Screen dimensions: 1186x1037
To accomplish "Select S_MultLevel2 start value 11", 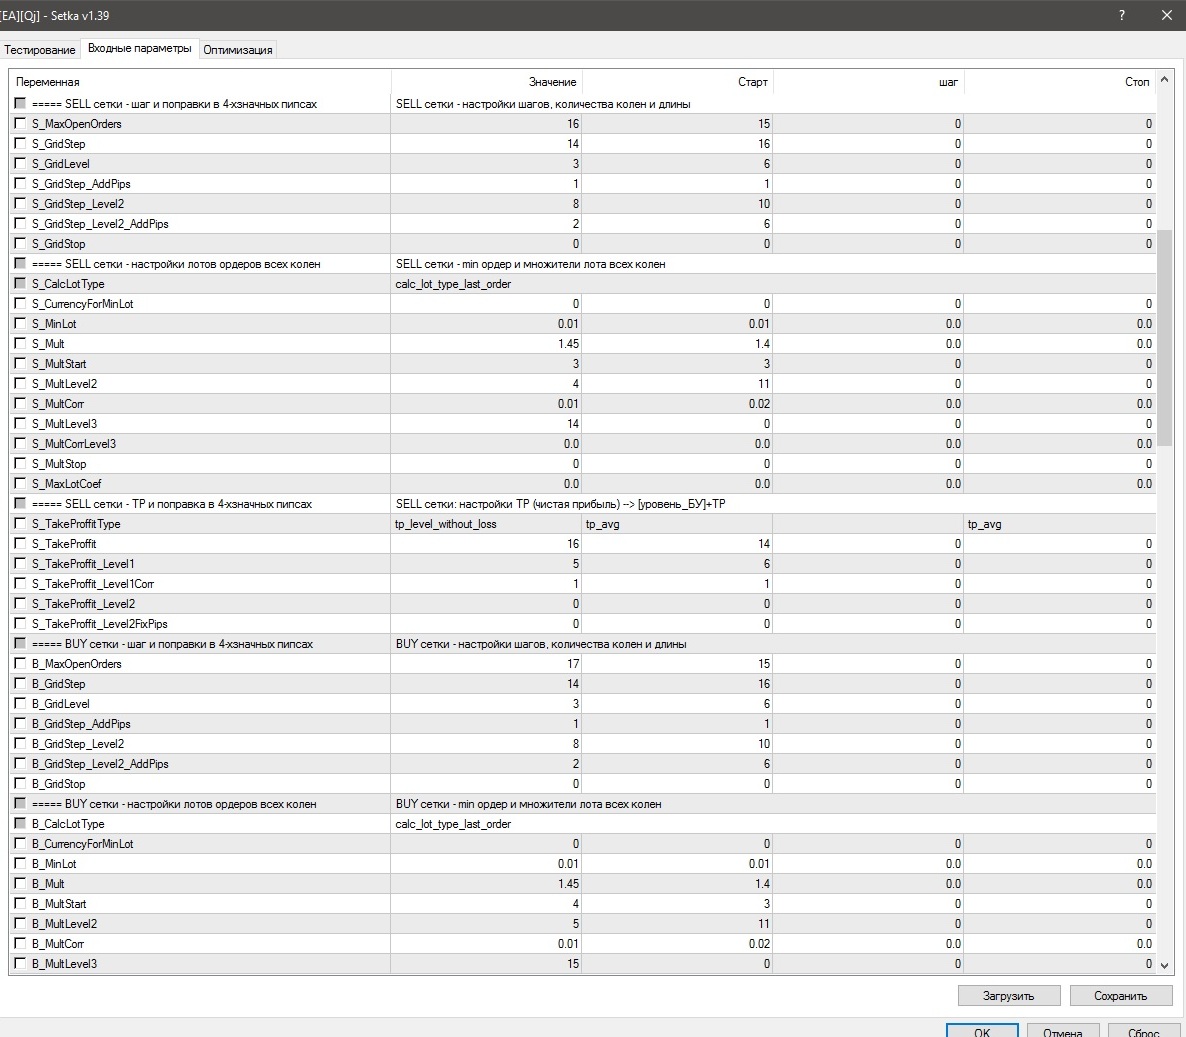I will coord(677,383).
